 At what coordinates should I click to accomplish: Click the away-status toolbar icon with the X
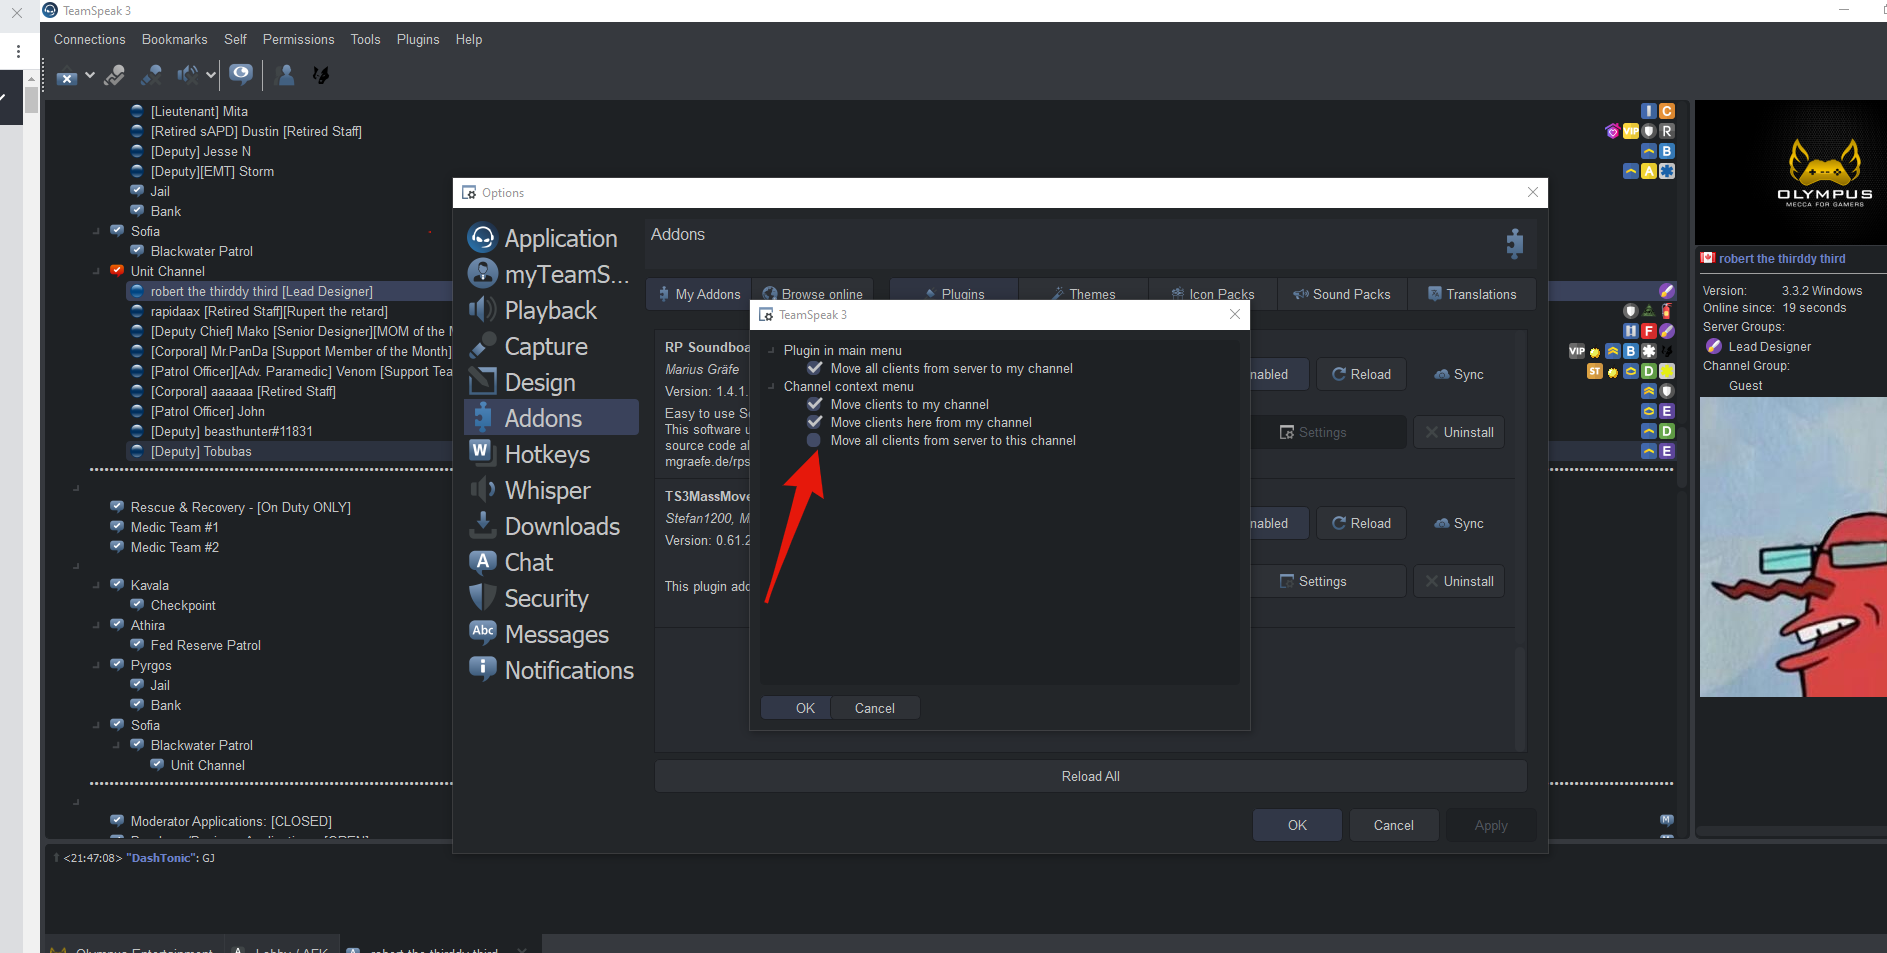click(67, 75)
